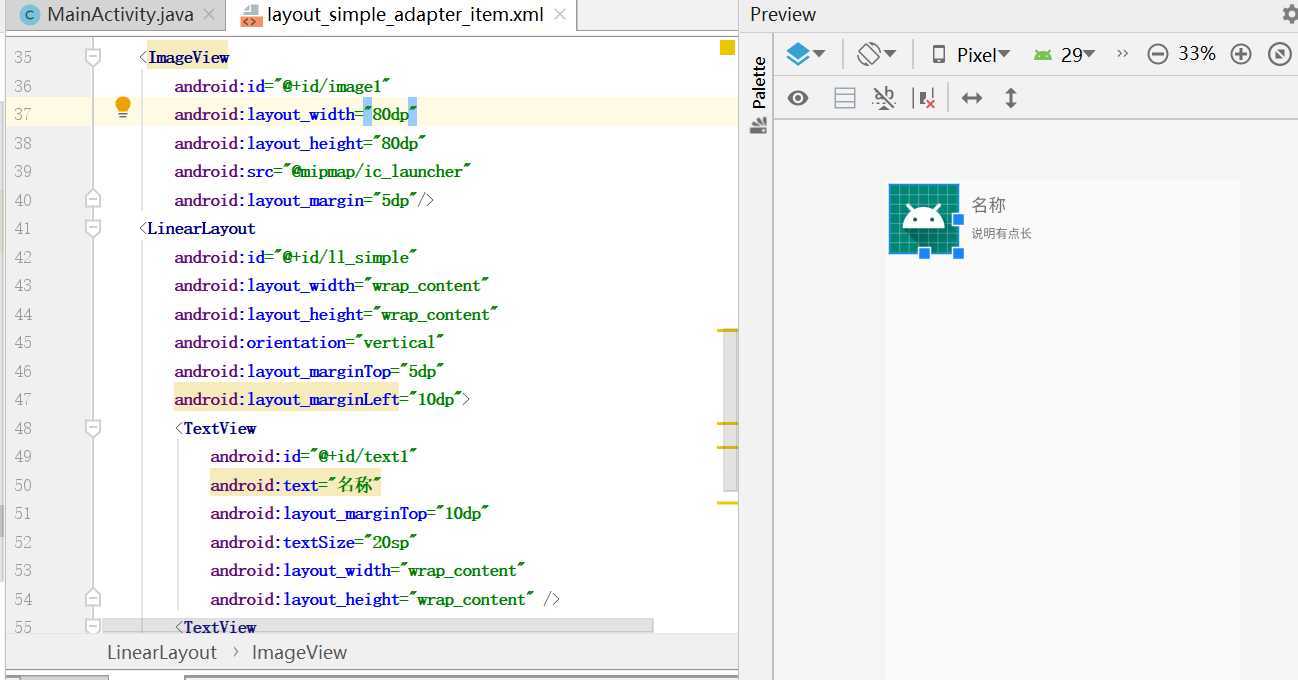Image resolution: width=1298 pixels, height=680 pixels.
Task: Click line number 37 in the gutter
Action: [x=23, y=114]
